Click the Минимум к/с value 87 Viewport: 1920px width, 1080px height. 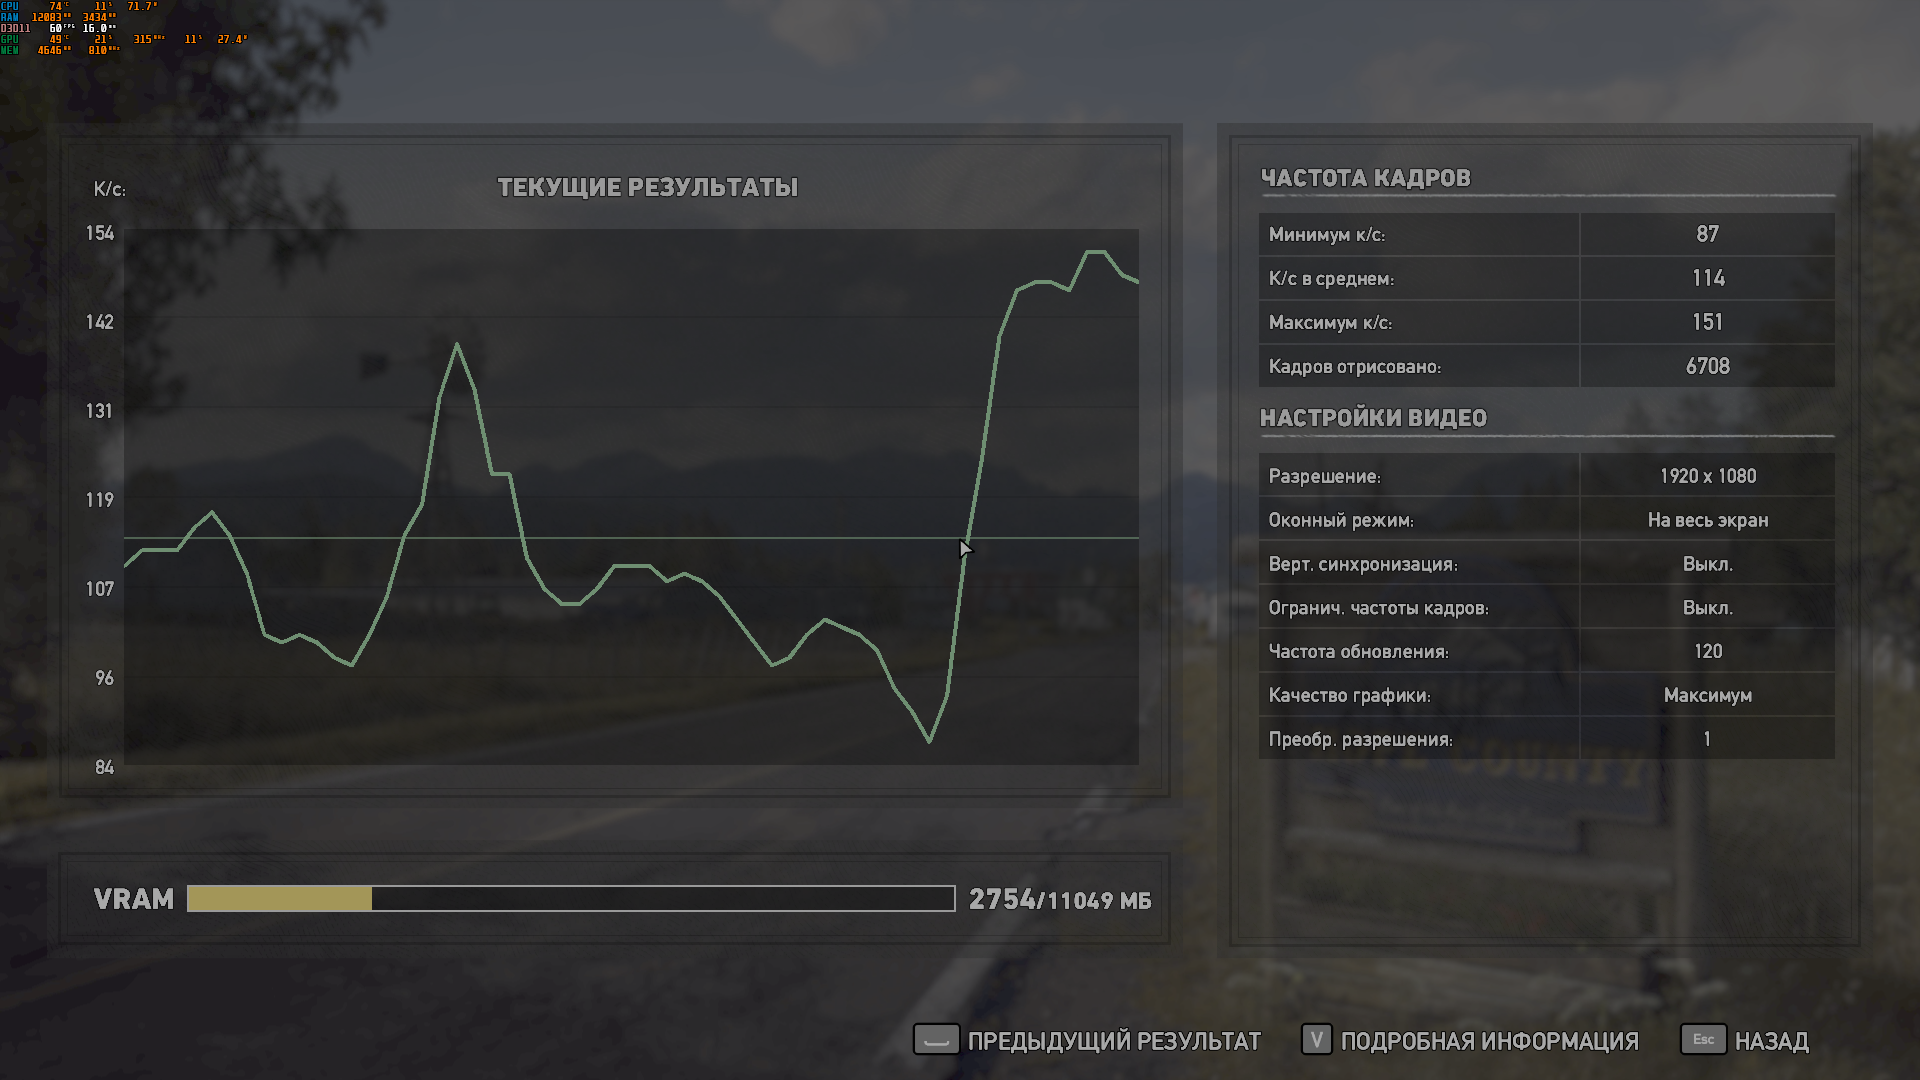tap(1707, 234)
